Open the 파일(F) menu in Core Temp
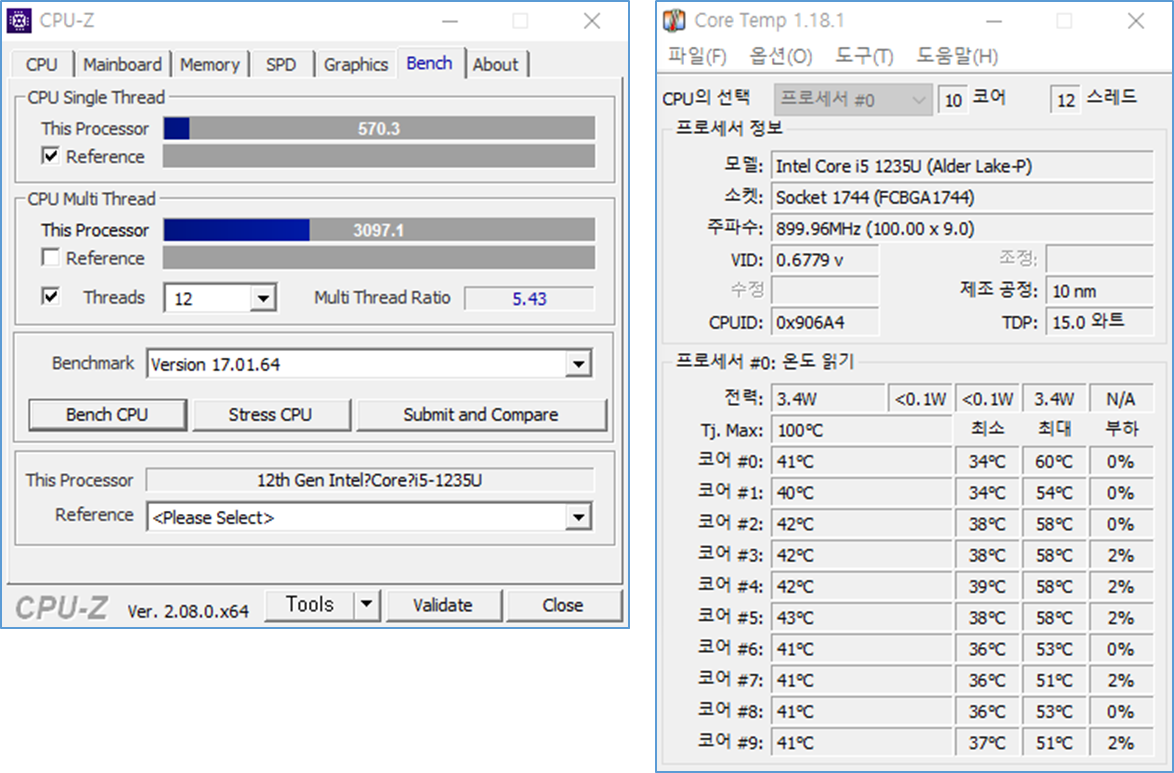 pyautogui.click(x=696, y=56)
